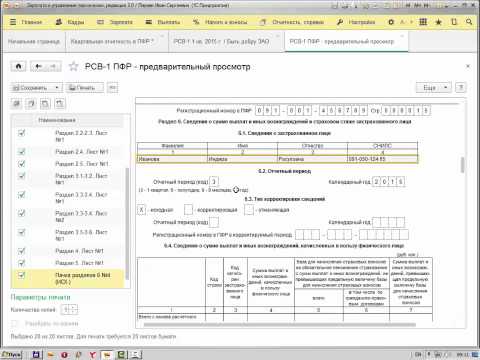
Task: Toggle checkbox for Раздел 4. Лист №1
Action: 22,251
